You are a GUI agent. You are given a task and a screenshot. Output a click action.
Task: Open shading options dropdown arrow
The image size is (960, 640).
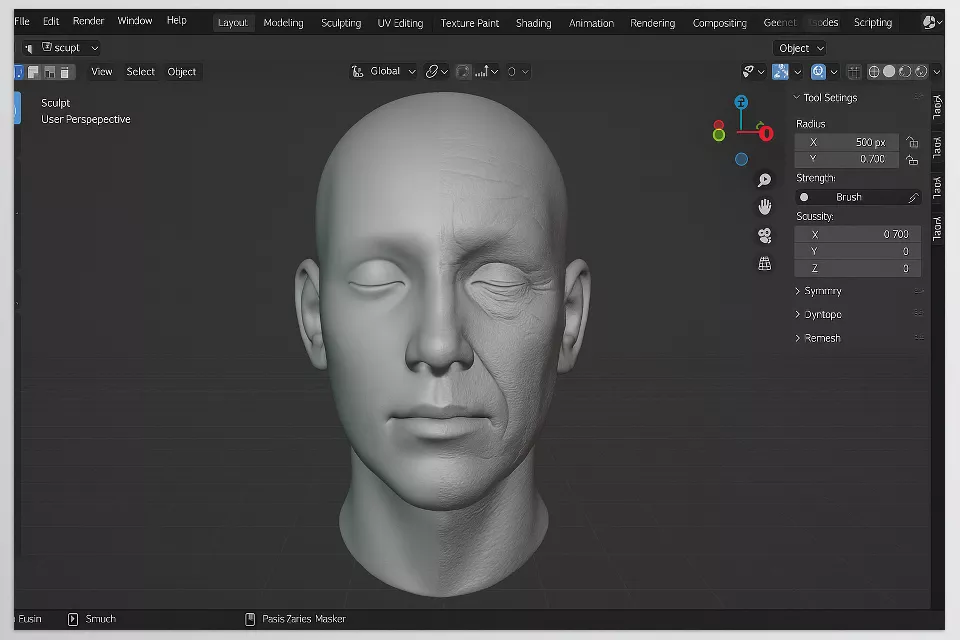coord(937,72)
